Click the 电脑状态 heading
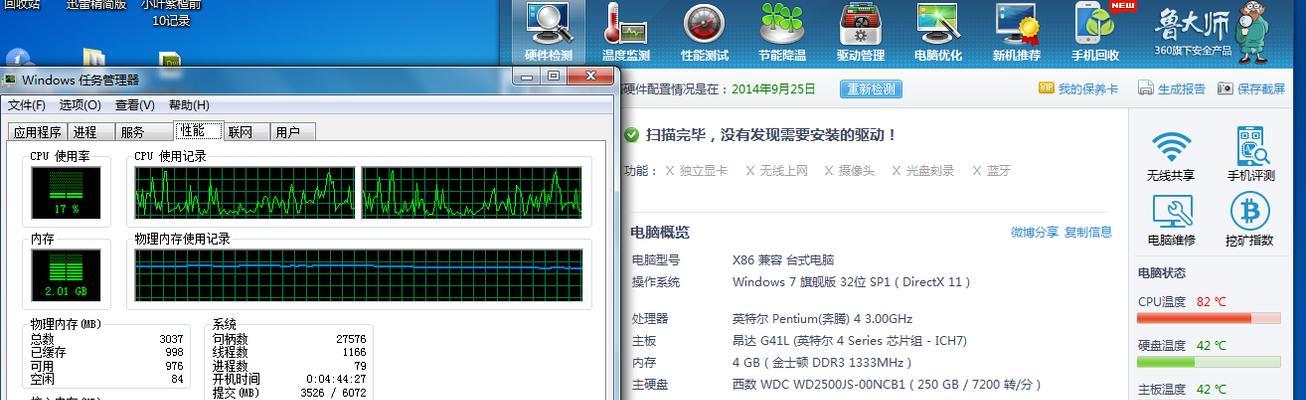This screenshot has height=400, width=1306. click(1161, 273)
